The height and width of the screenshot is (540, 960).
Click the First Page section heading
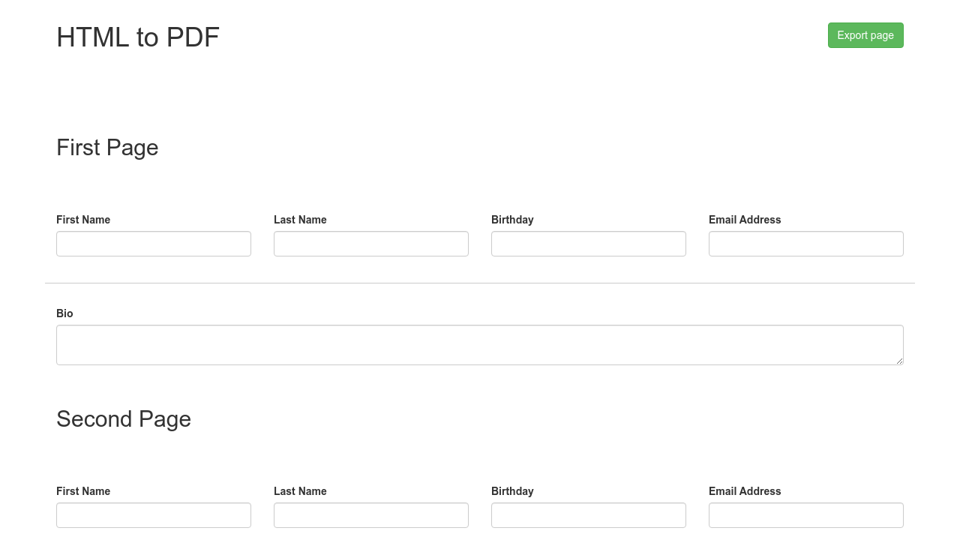point(107,148)
